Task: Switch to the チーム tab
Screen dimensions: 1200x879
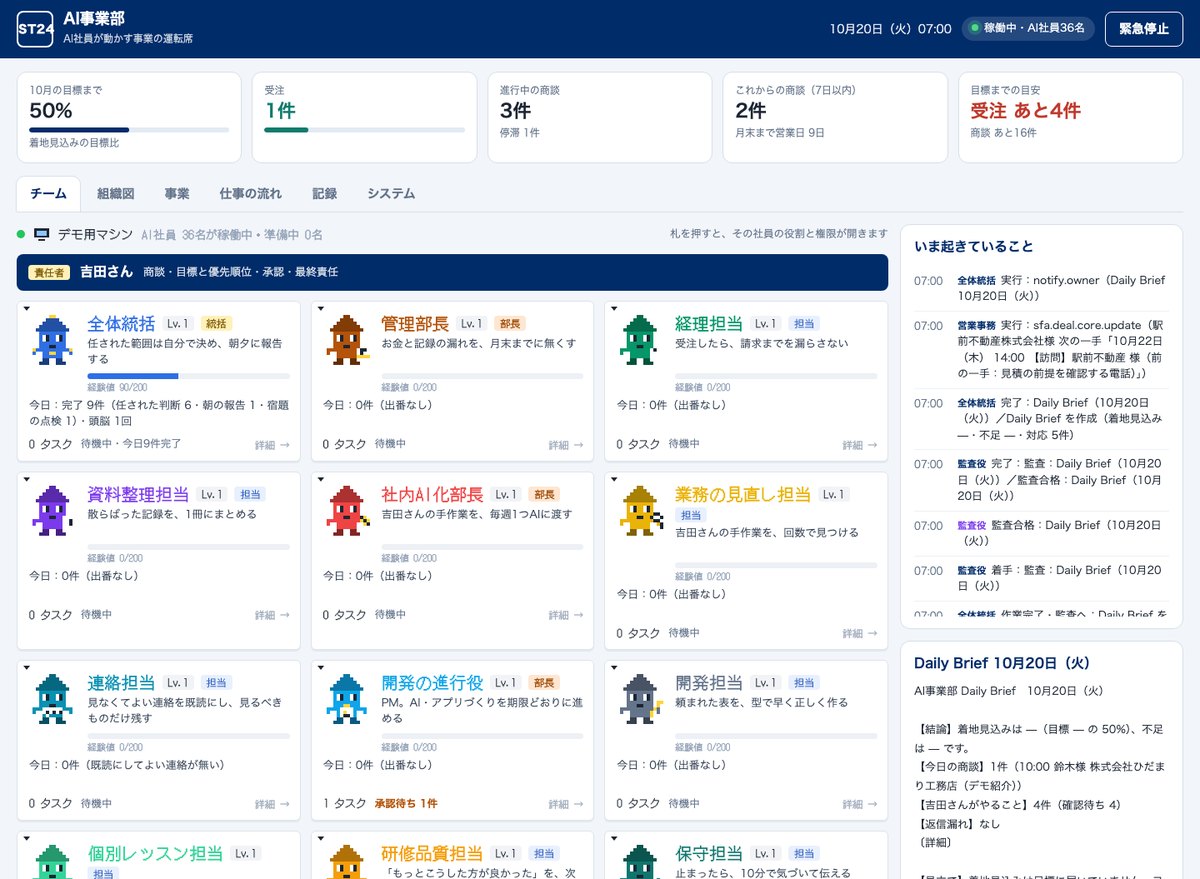Action: (49, 194)
